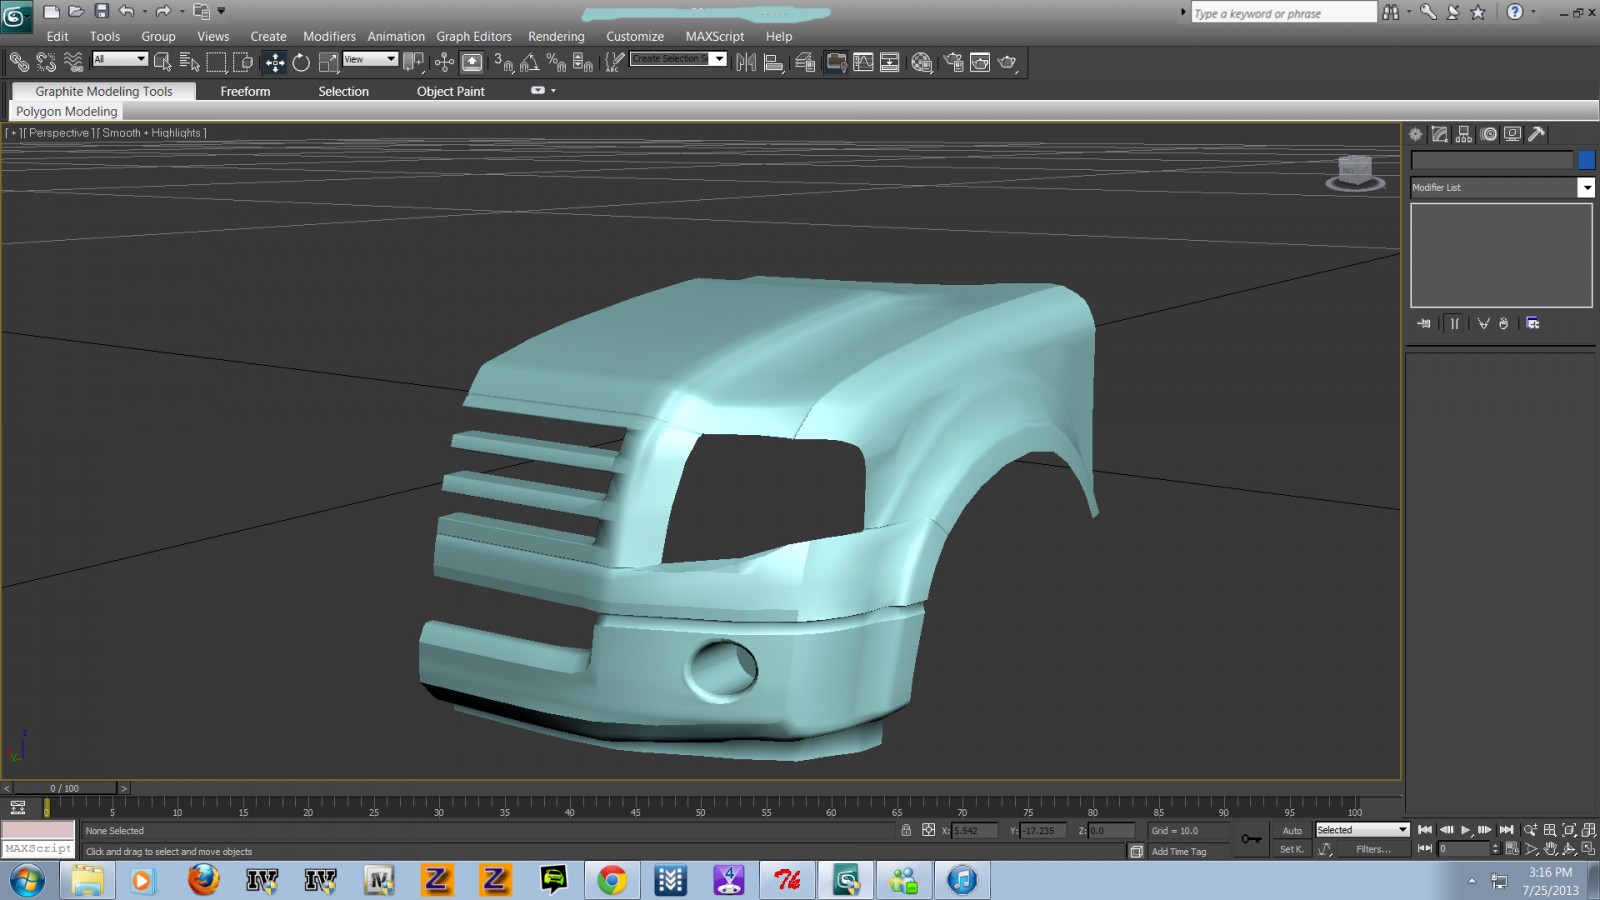Switch to the Freeform ribbon tab
1600x900 pixels.
pos(245,91)
